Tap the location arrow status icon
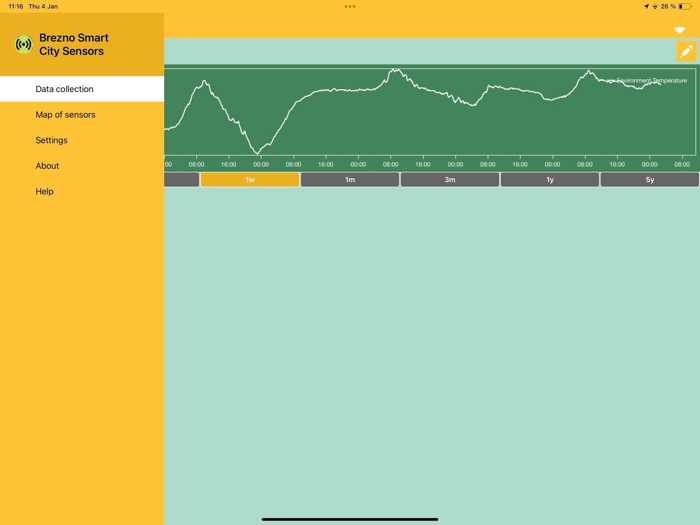This screenshot has width=700, height=525. tap(646, 6)
